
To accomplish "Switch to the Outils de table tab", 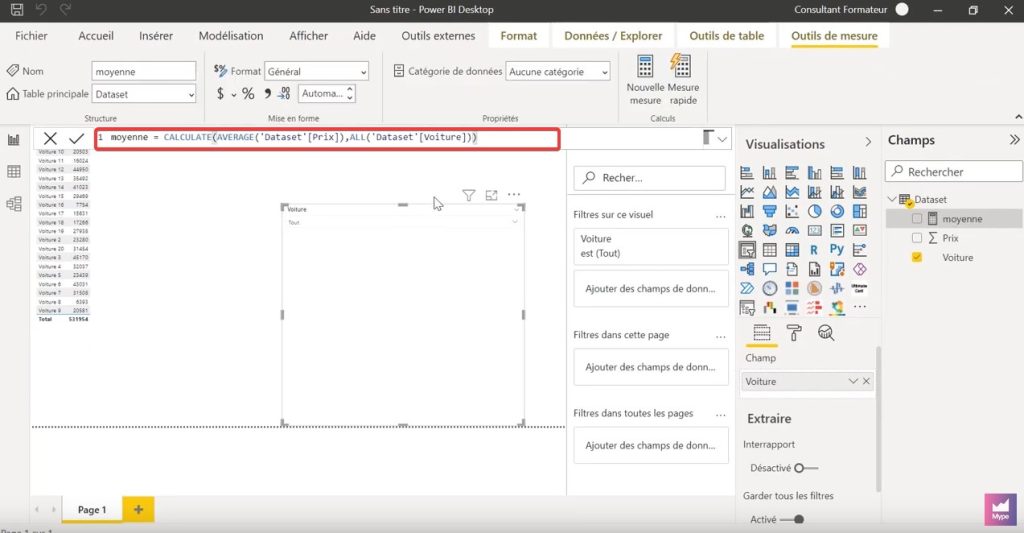I will [727, 36].
